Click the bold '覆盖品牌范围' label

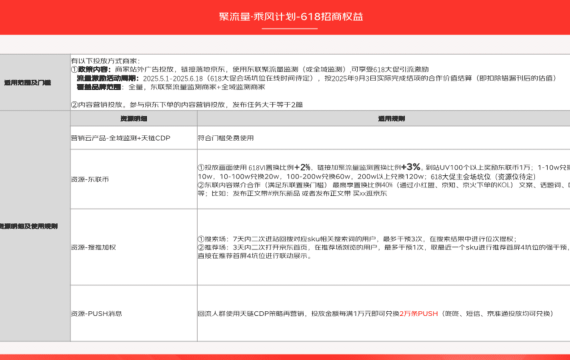click(99, 87)
